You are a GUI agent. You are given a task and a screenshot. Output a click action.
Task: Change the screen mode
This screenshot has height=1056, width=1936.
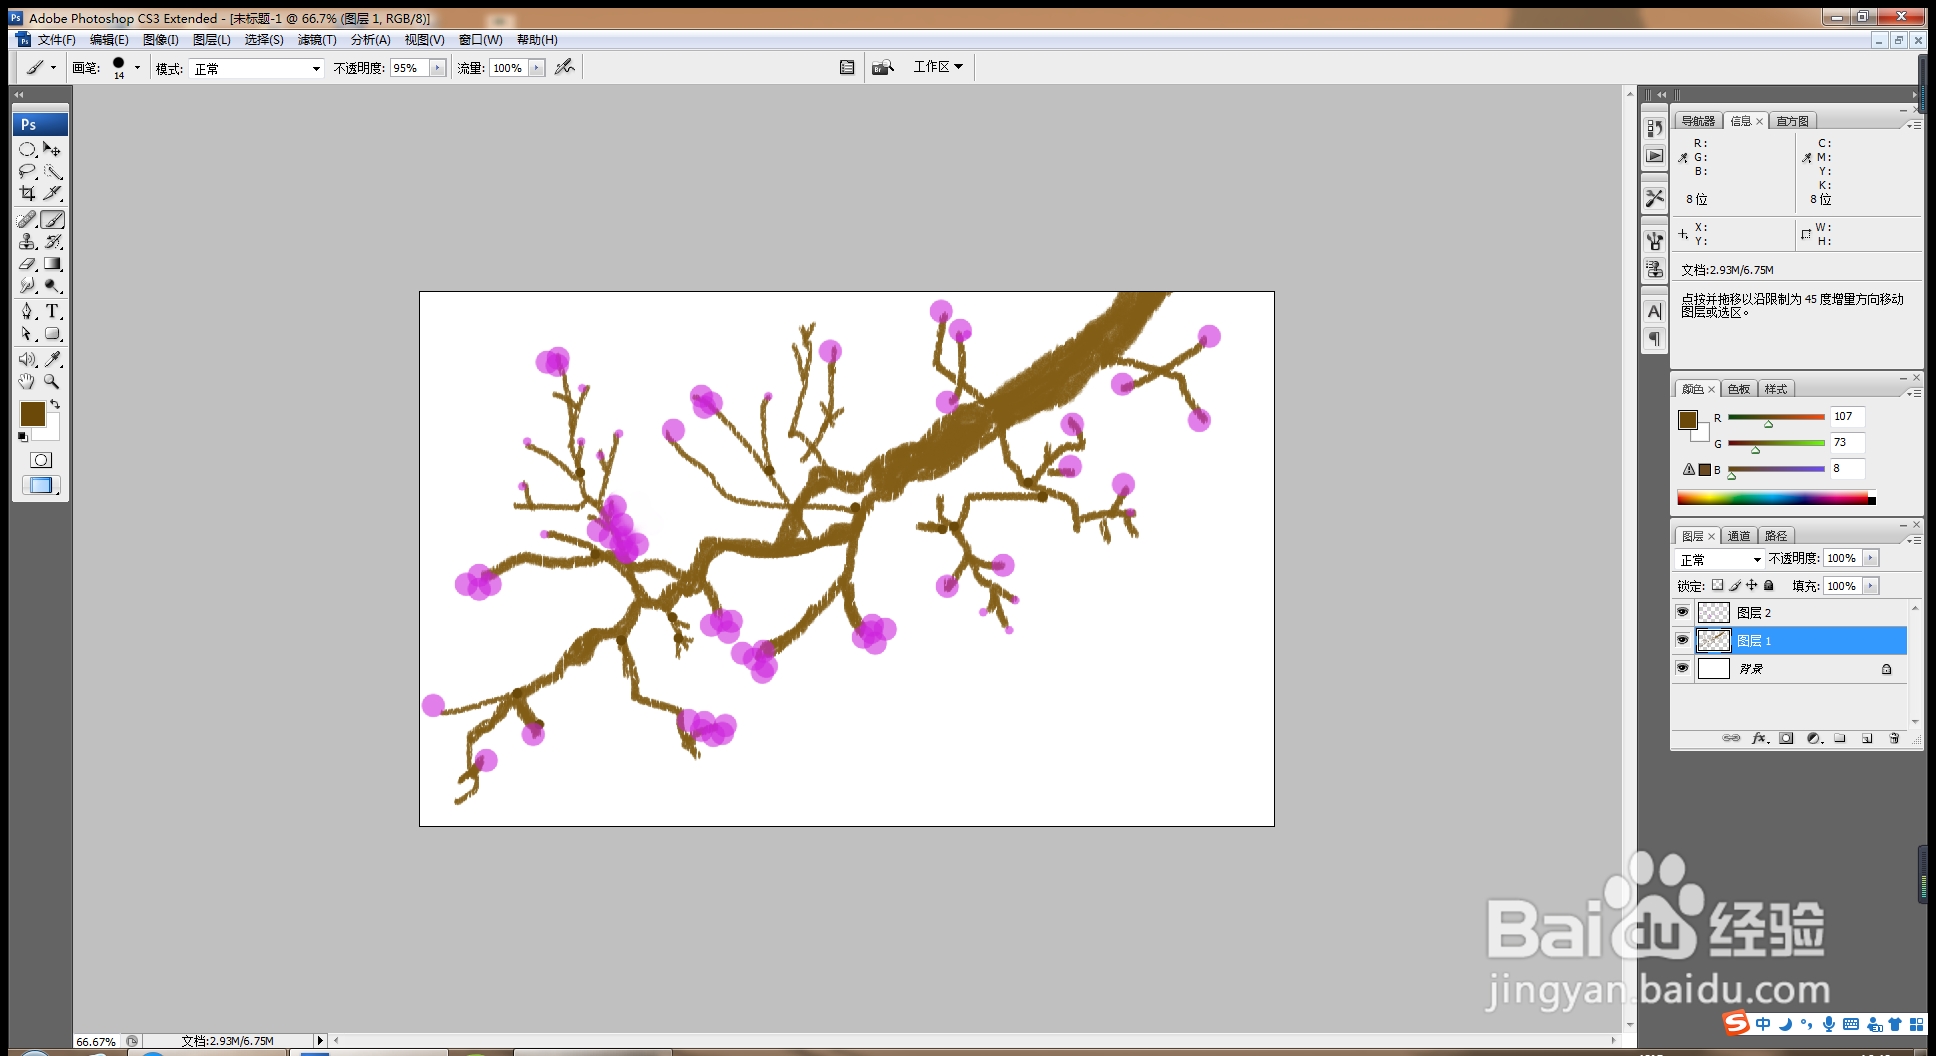pyautogui.click(x=40, y=485)
